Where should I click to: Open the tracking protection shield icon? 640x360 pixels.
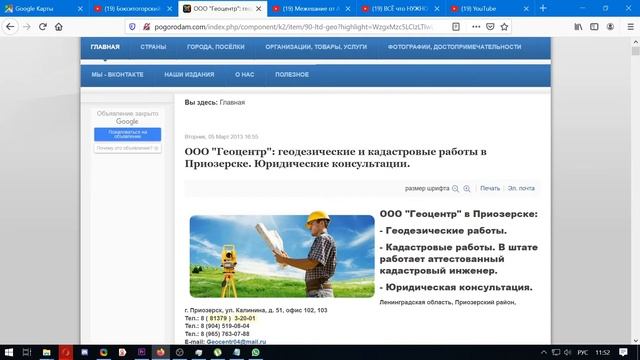click(132, 27)
